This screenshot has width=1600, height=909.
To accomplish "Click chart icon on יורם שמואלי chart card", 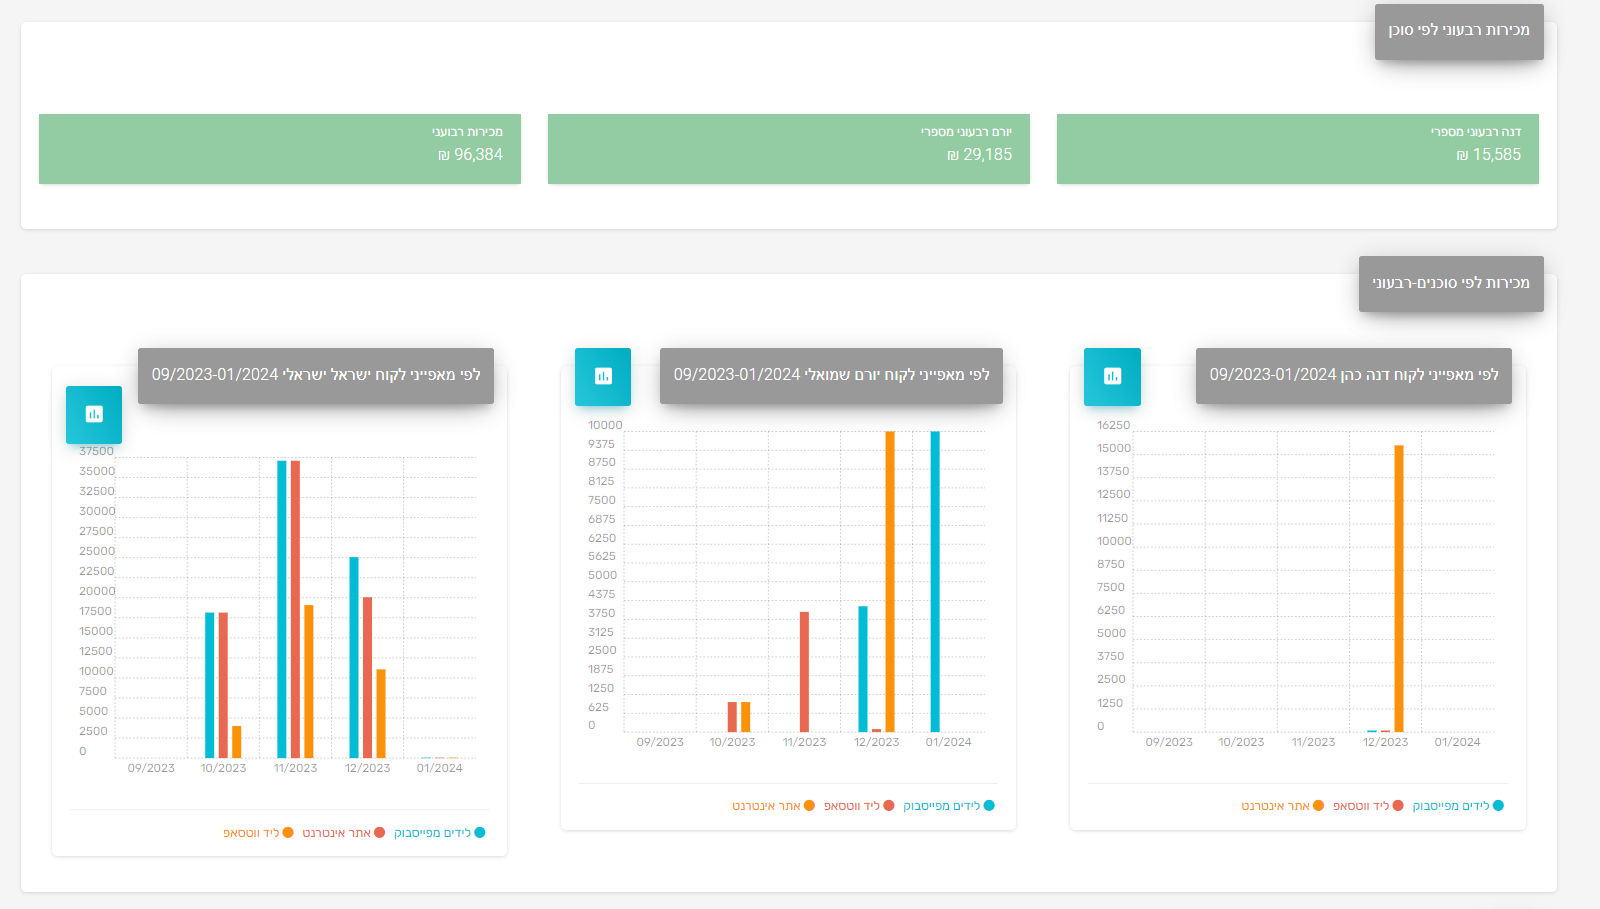I will pos(603,376).
